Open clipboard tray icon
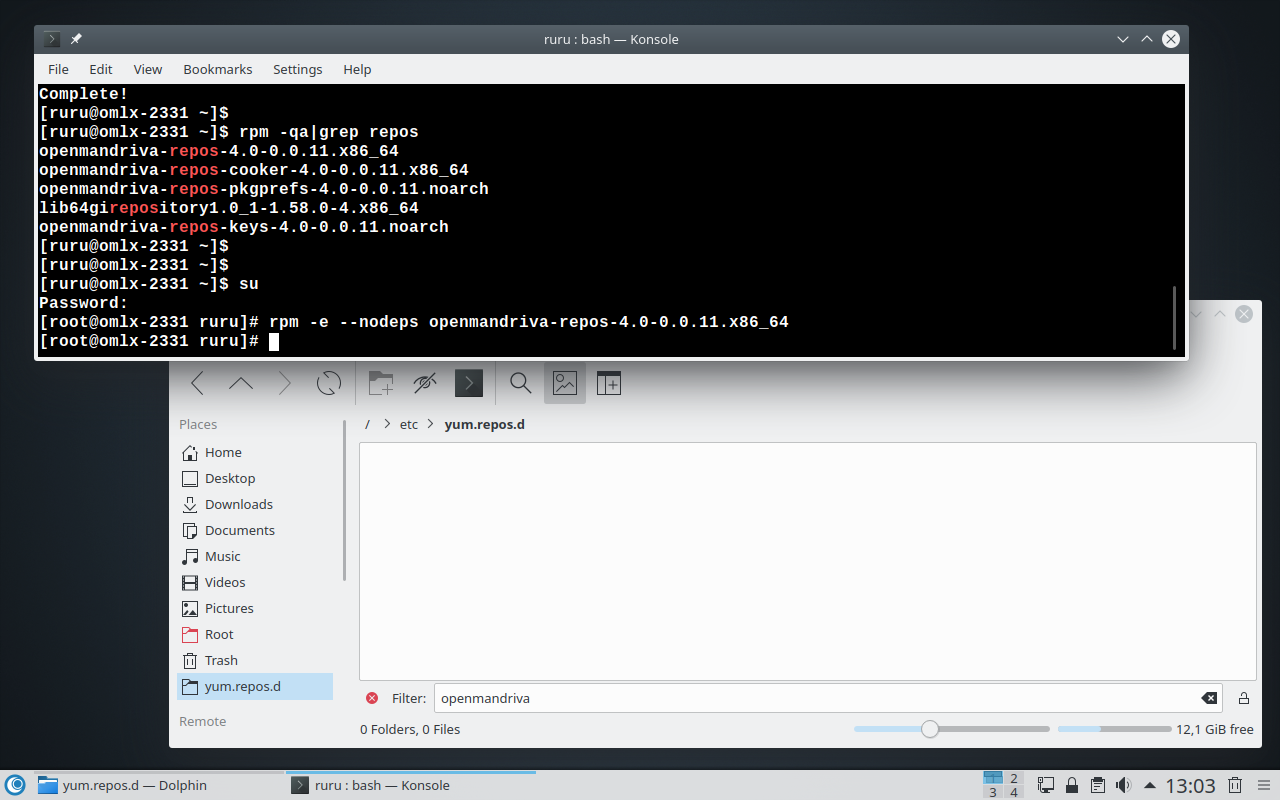 [1097, 785]
